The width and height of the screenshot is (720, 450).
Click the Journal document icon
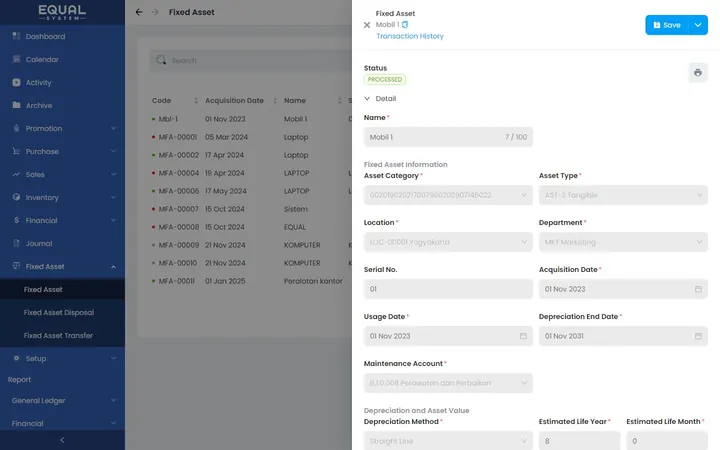(16, 243)
